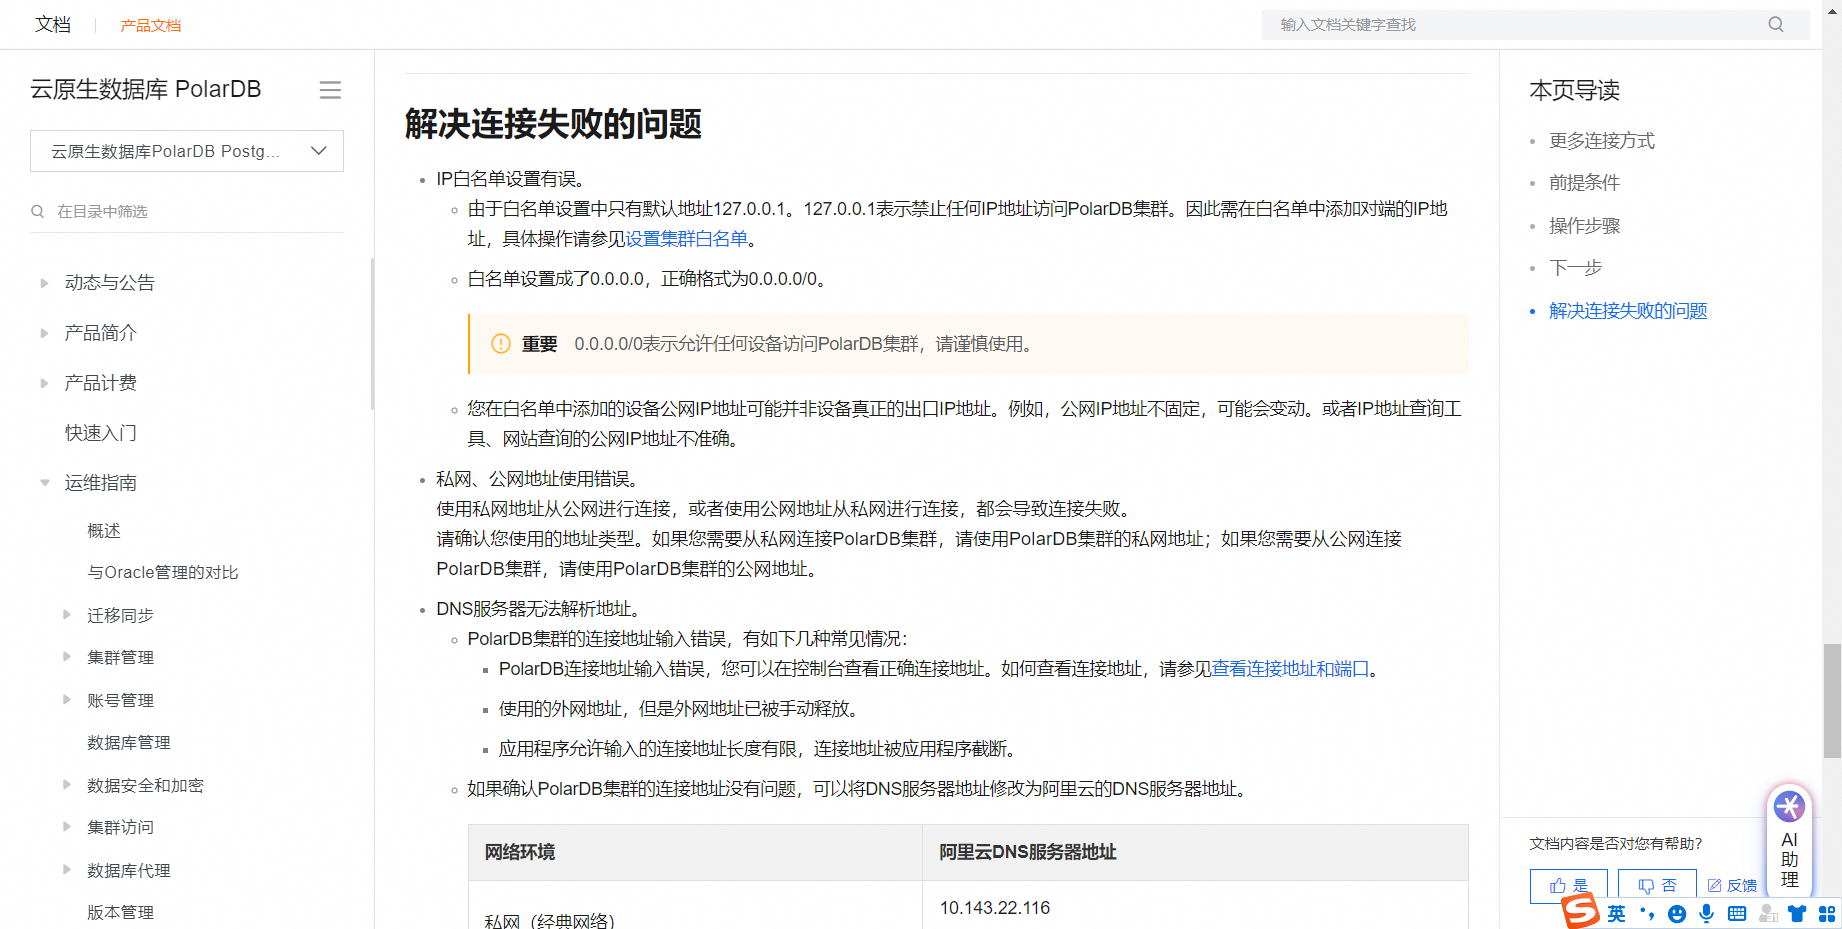Image resolution: width=1842 pixels, height=929 pixels.
Task: Click the 解决连接失败的问题 main heading
Action: click(x=553, y=124)
